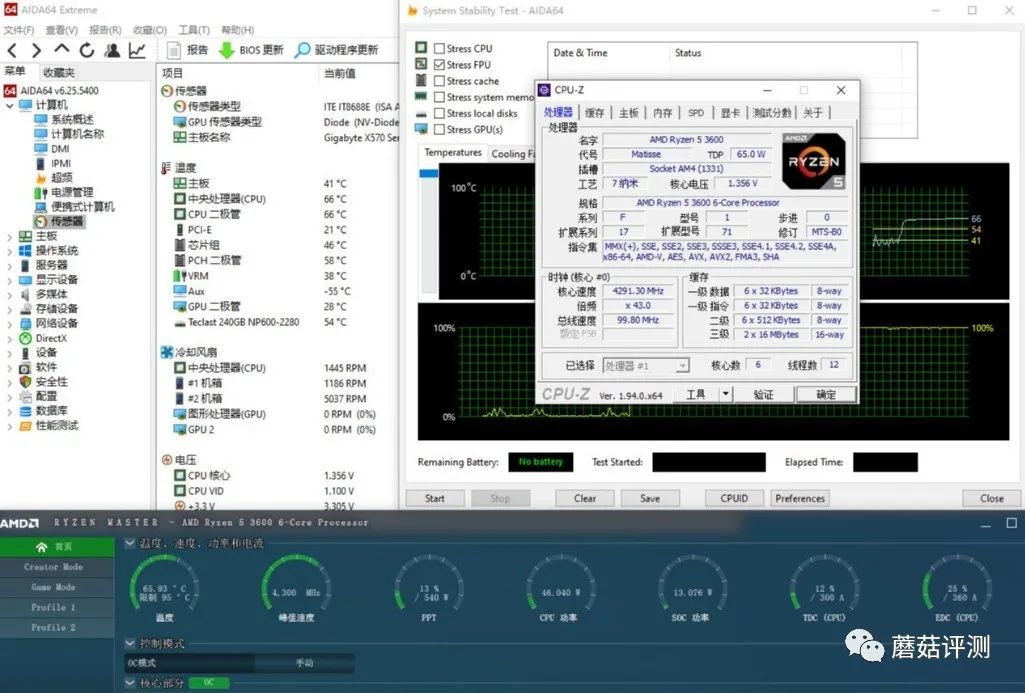The width and height of the screenshot is (1025, 693).
Task: Select Profile 1 in Ryzen Master
Action: (x=57, y=607)
